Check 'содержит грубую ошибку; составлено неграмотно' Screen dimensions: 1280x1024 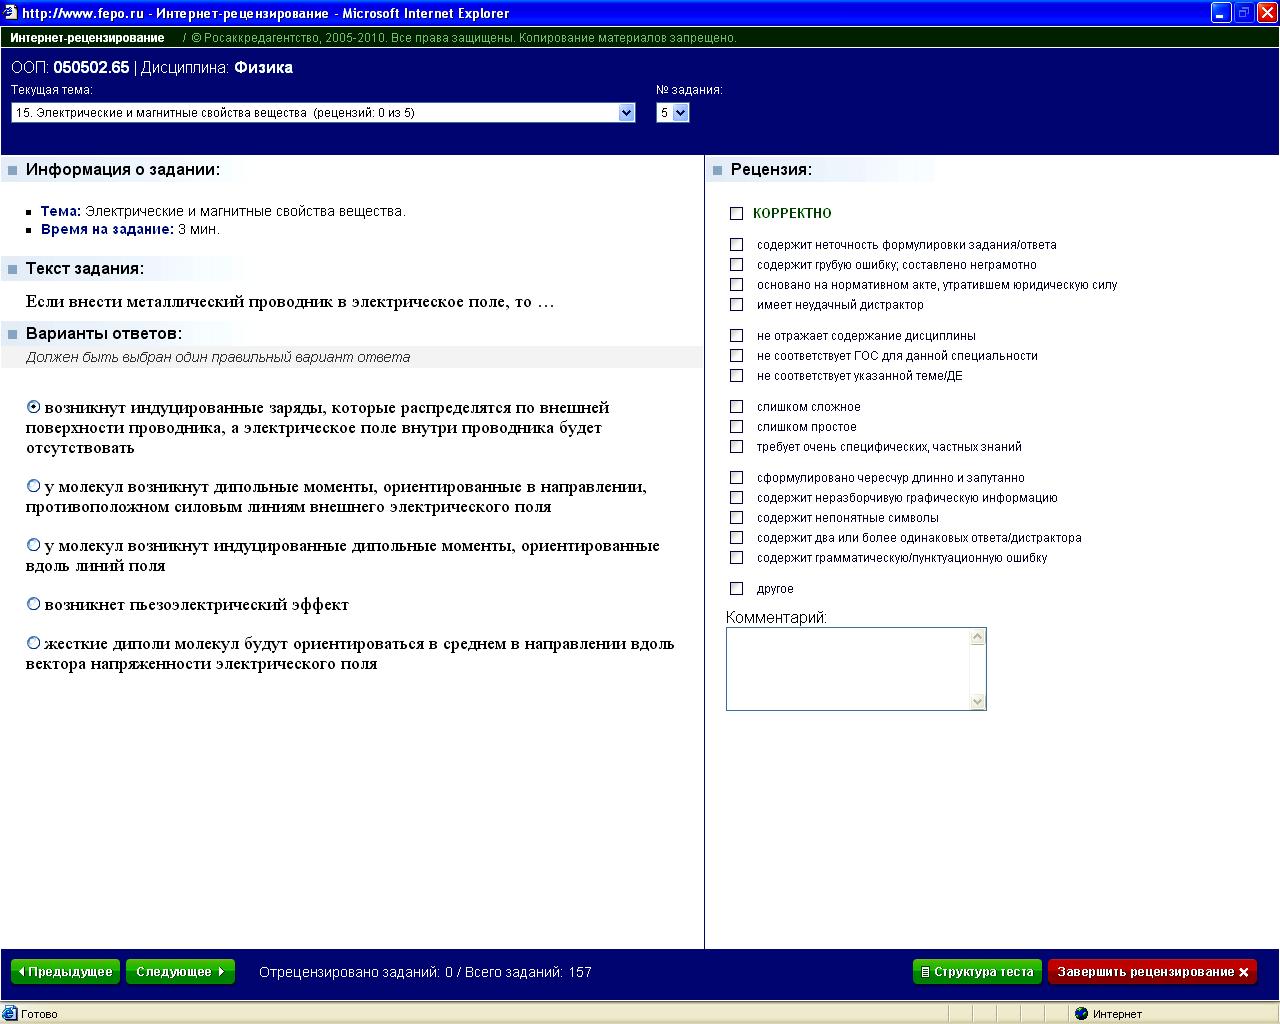click(x=737, y=264)
